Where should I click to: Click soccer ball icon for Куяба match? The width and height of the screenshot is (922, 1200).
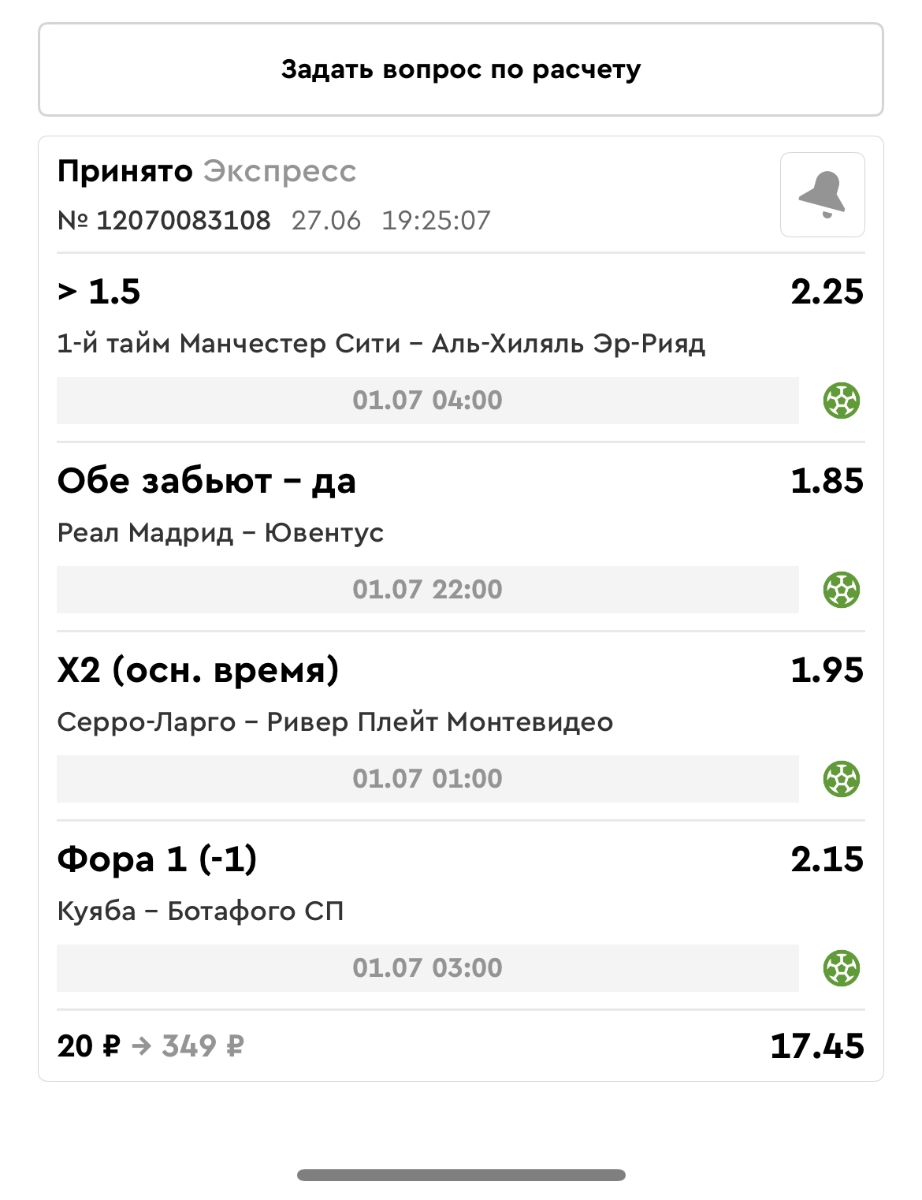(842, 968)
